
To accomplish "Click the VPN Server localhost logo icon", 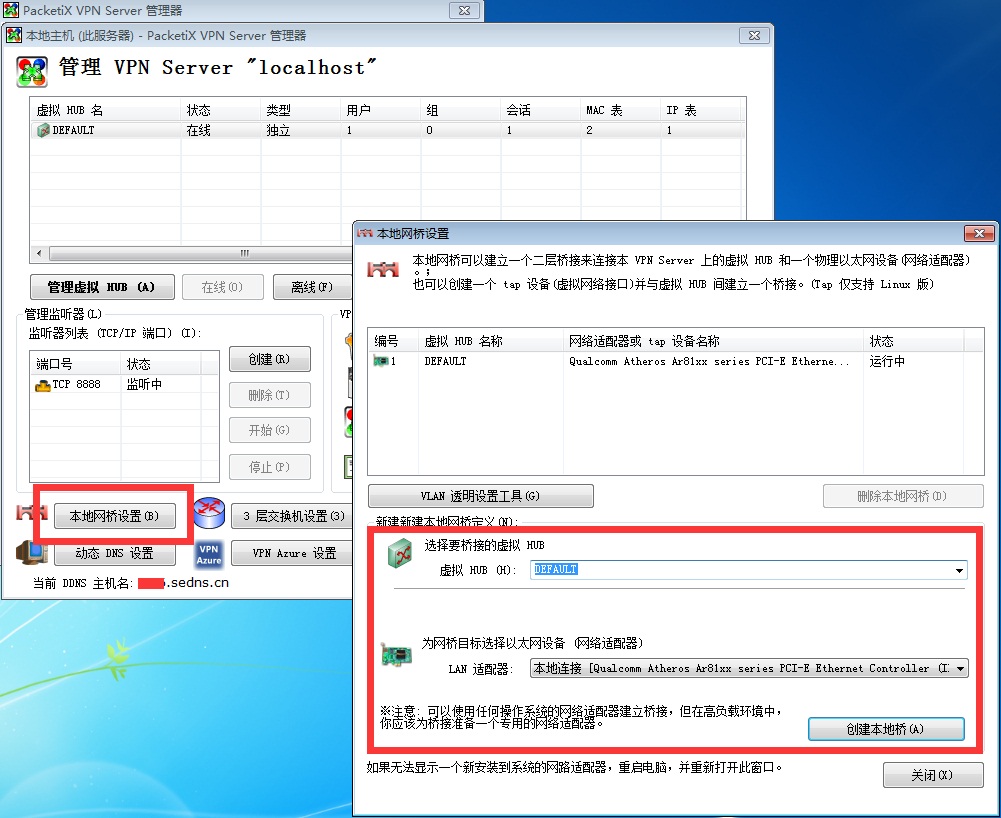I will pos(32,72).
